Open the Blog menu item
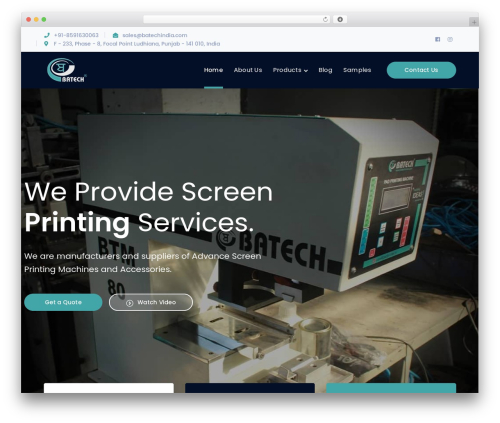Screen dimensions: 500x423 pyautogui.click(x=325, y=70)
